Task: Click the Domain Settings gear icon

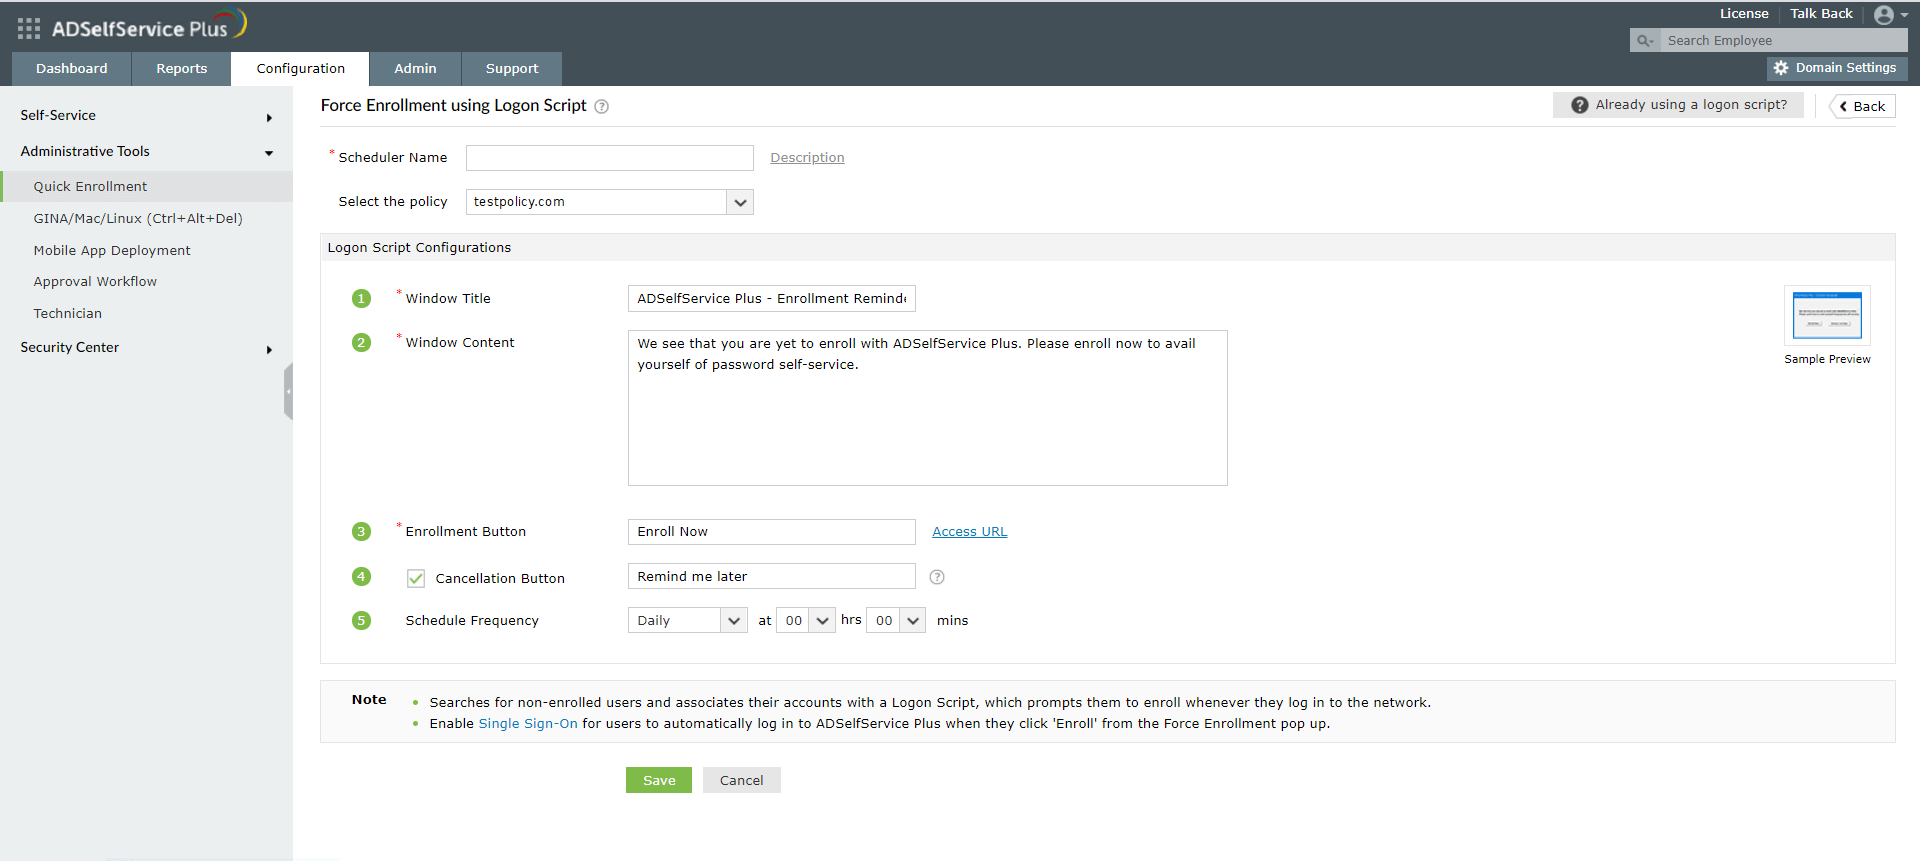Action: click(x=1781, y=68)
